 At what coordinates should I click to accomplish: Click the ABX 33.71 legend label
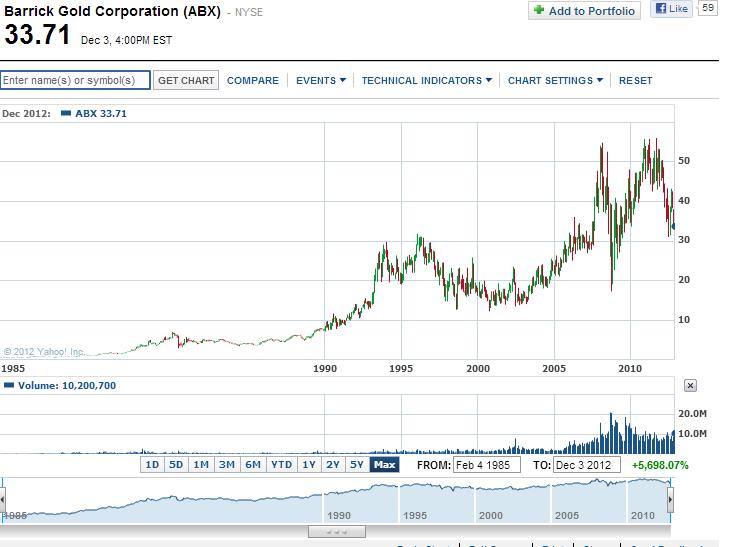tap(101, 114)
